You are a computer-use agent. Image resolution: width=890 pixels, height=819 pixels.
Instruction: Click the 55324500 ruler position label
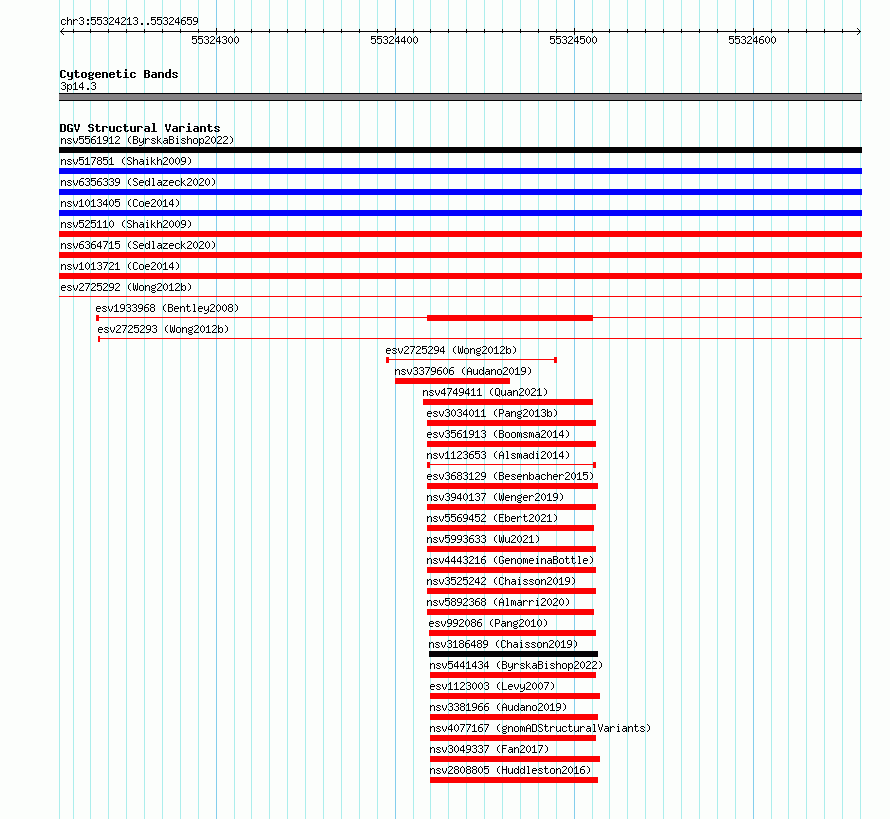[x=573, y=40]
